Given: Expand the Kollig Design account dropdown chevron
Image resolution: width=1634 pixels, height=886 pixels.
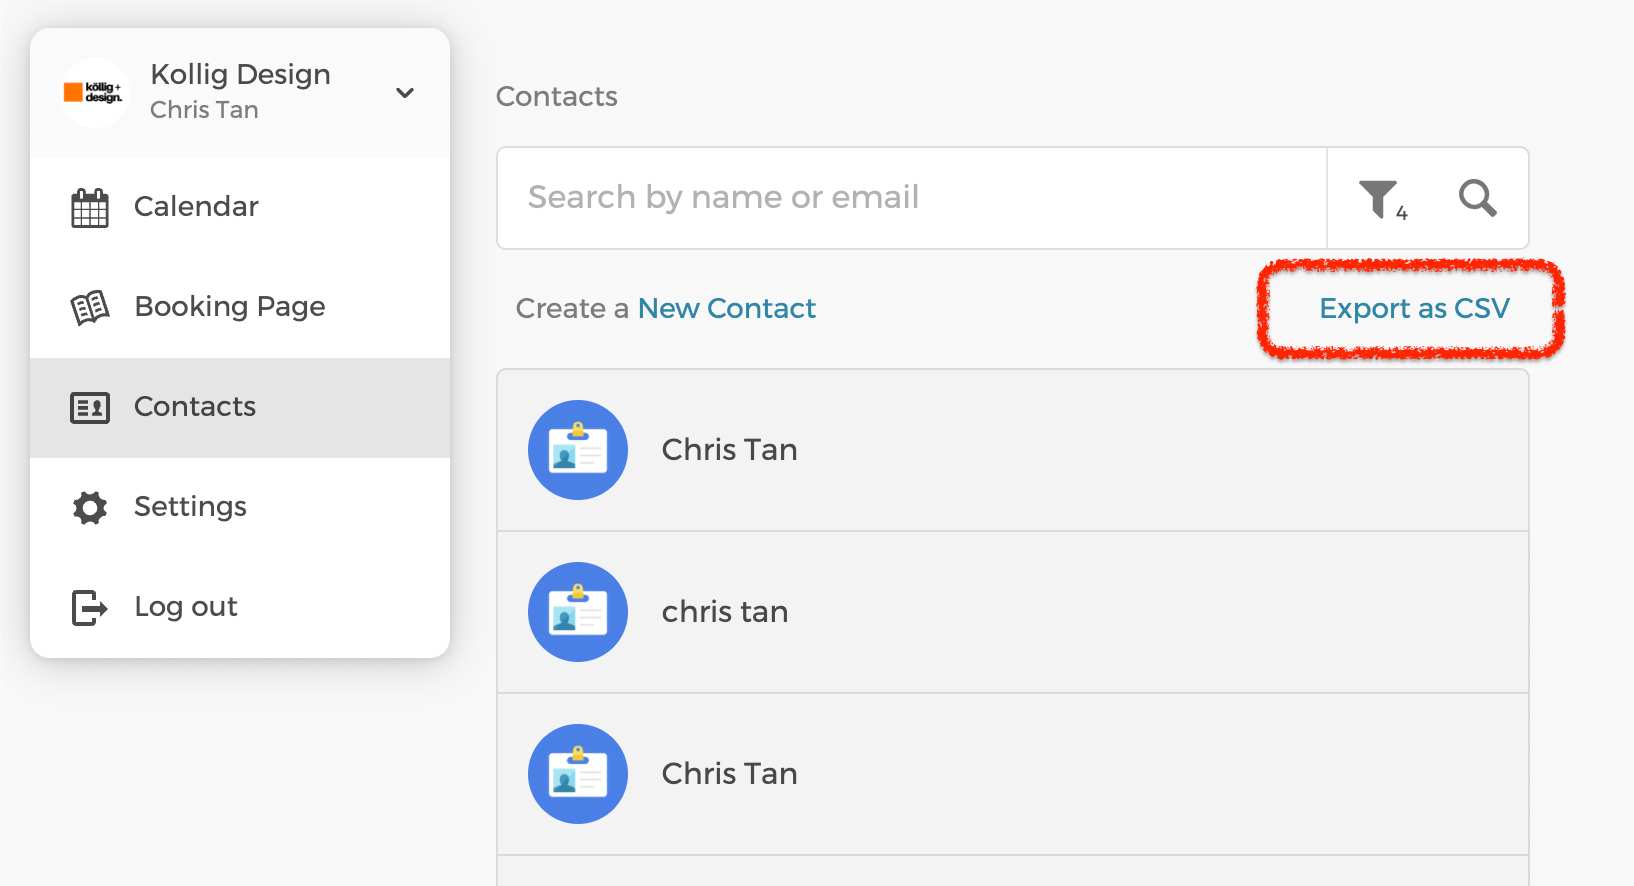Looking at the screenshot, I should [405, 93].
